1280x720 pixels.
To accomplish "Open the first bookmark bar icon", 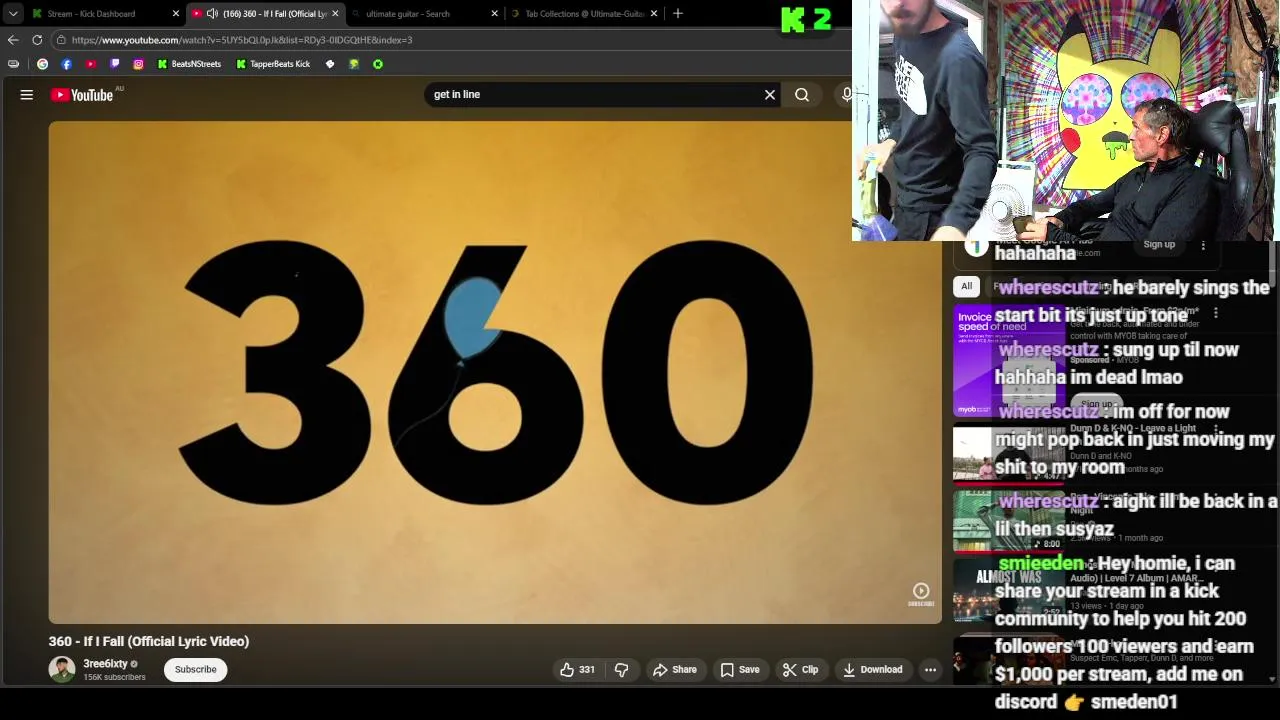I will tap(13, 64).
